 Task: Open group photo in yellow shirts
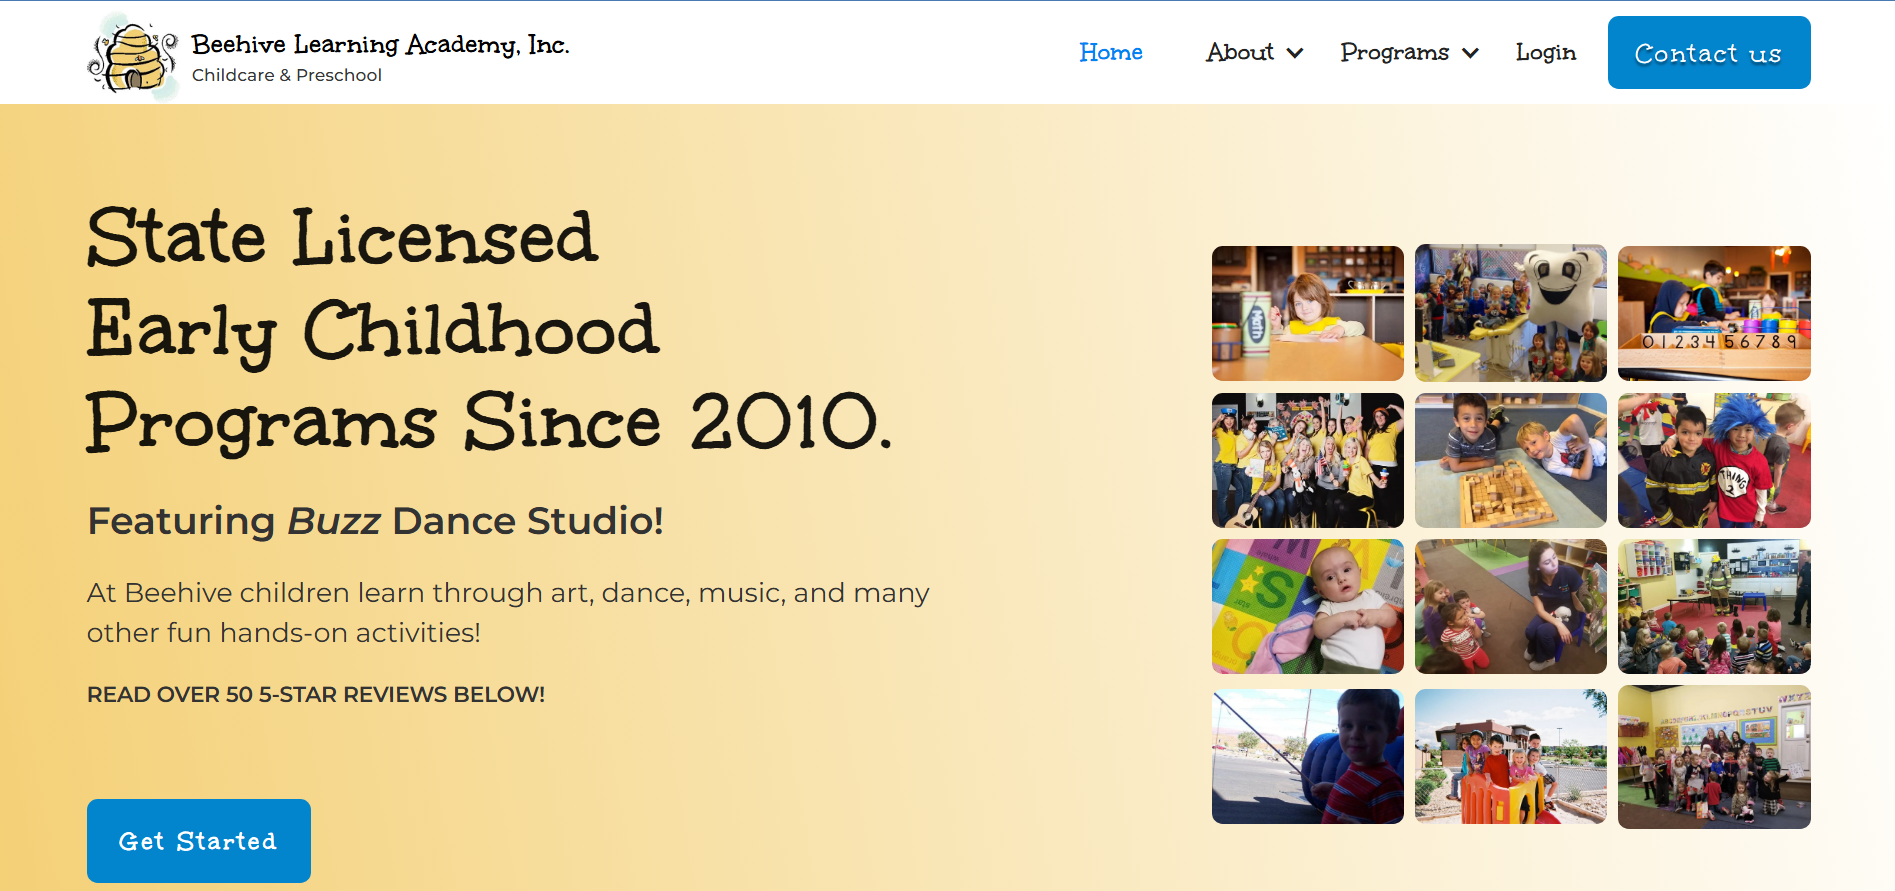click(1308, 460)
